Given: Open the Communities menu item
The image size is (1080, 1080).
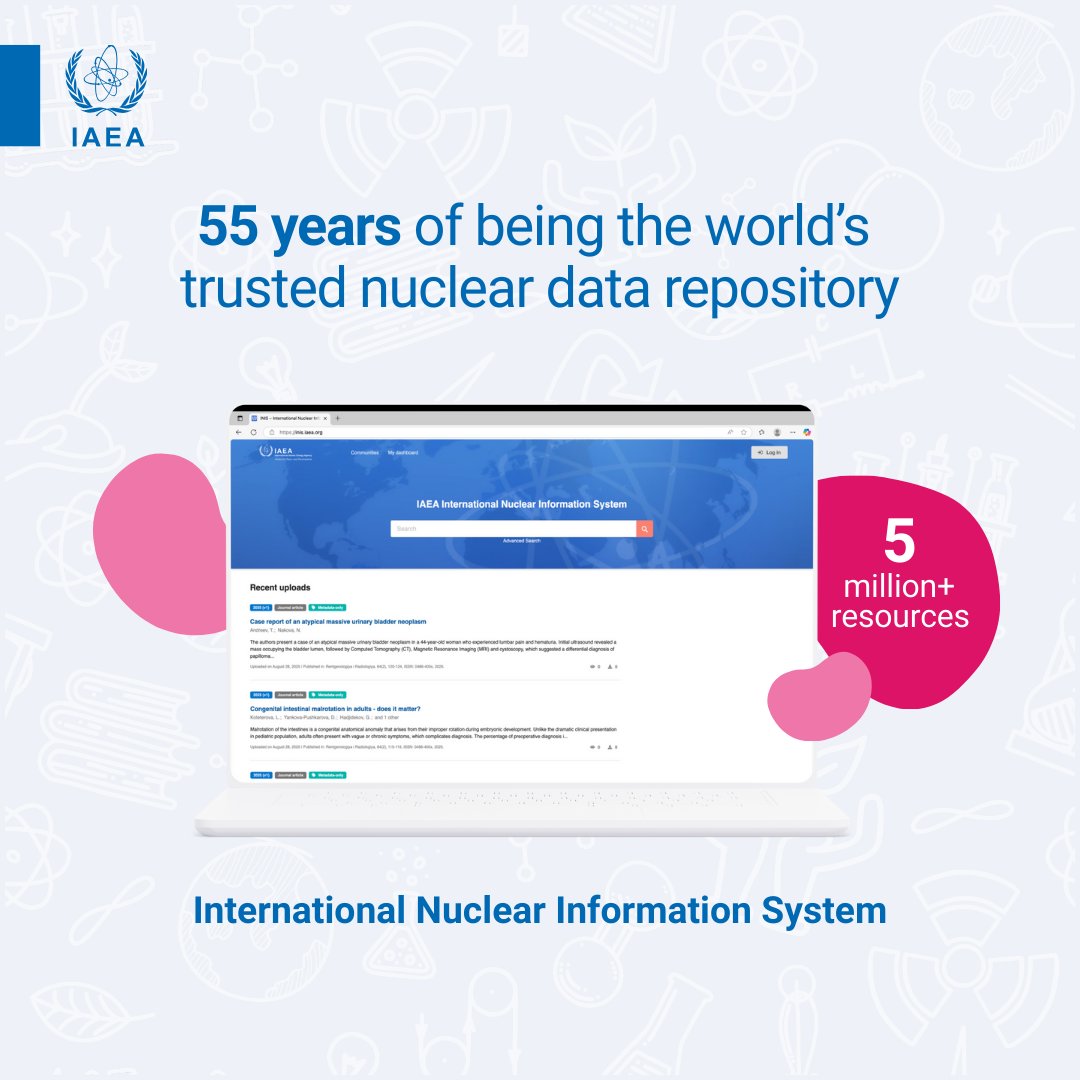Looking at the screenshot, I should click(x=364, y=453).
